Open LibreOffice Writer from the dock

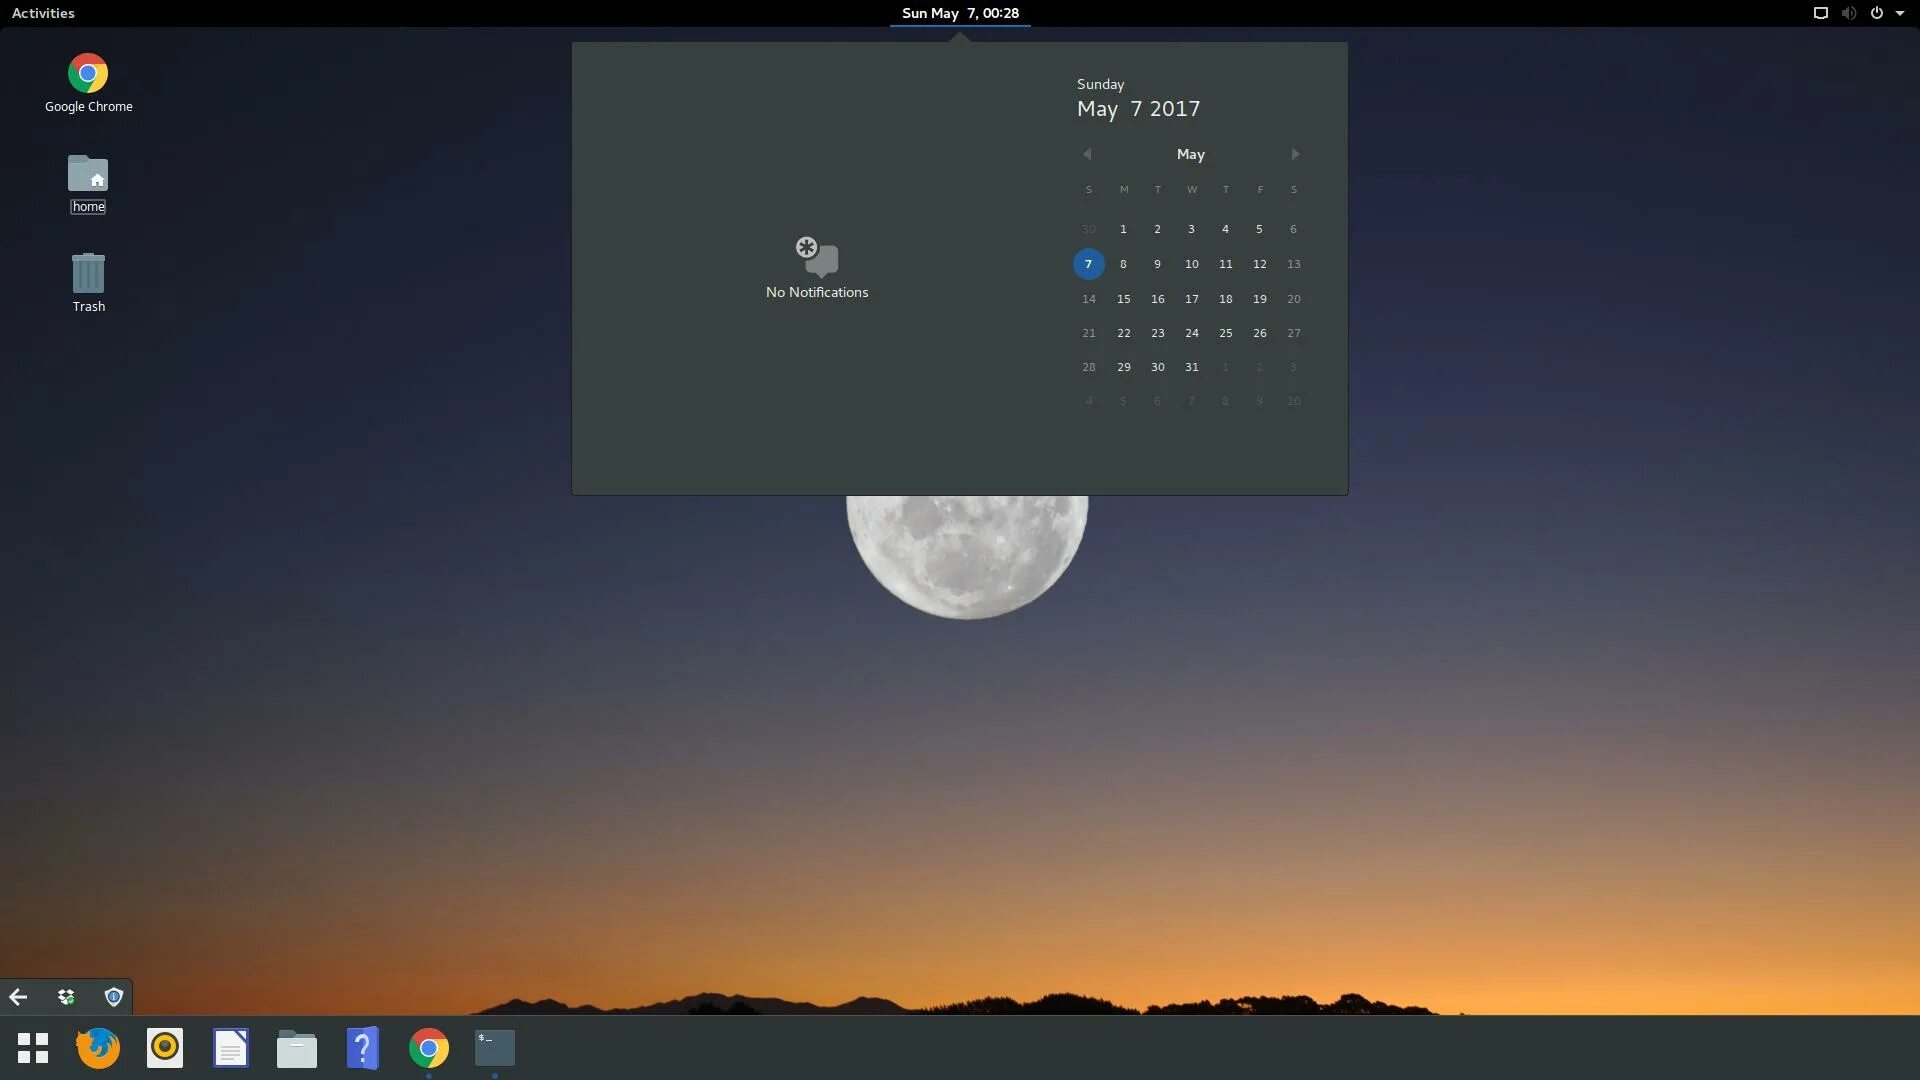(231, 1048)
